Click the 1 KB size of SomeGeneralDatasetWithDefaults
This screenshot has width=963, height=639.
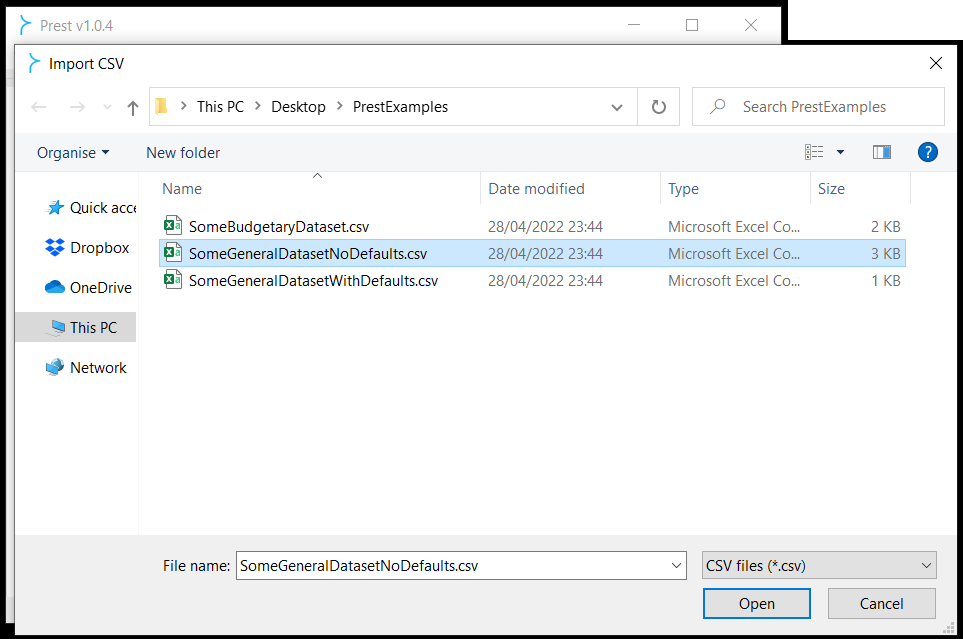pyautogui.click(x=885, y=281)
